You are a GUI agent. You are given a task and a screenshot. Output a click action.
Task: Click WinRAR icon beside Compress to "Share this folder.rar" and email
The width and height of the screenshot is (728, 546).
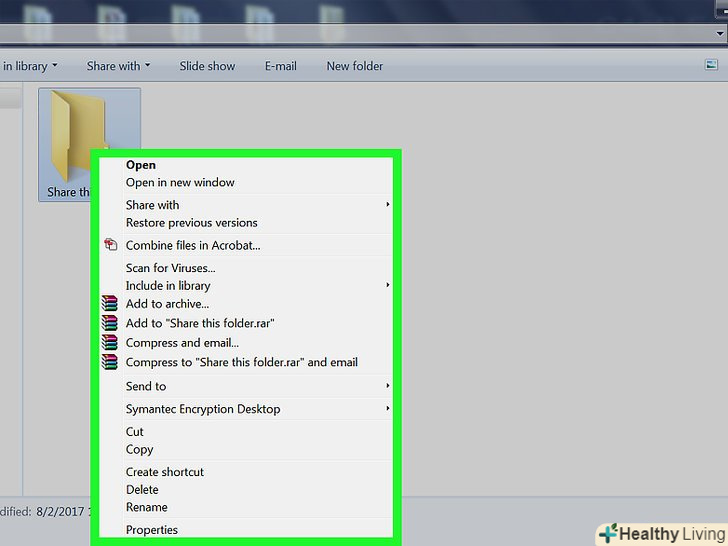pos(110,362)
